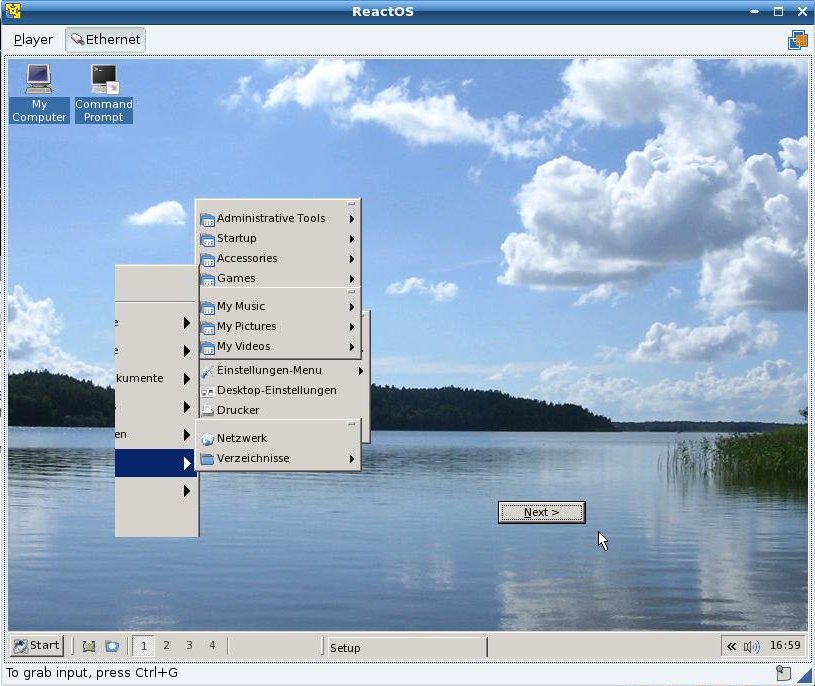Select the Setup taskbar button
Screen dimensions: 815x686
407,648
